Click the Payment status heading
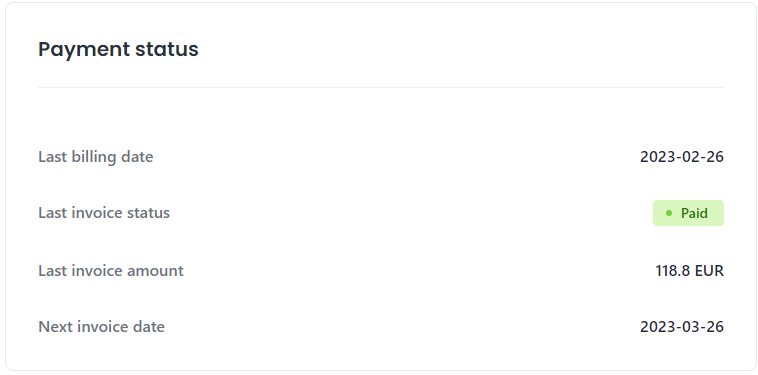Image resolution: width=758 pixels, height=375 pixels. point(118,50)
